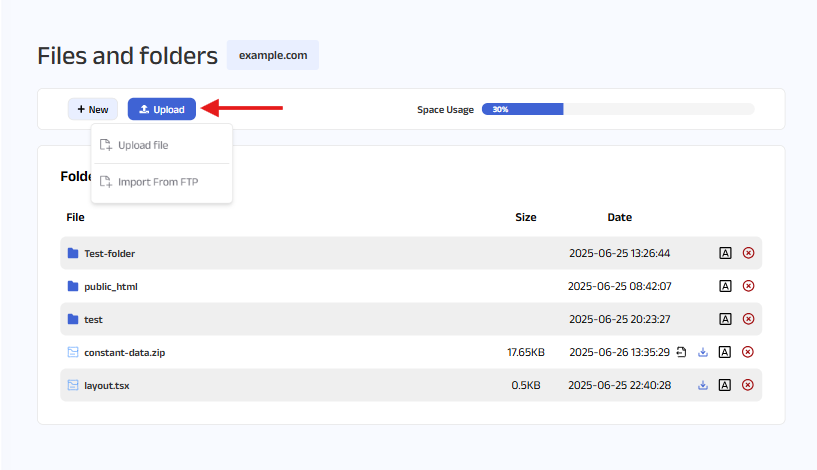Extract the constant-data.zip archive
This screenshot has height=470, width=817.
(x=681, y=352)
